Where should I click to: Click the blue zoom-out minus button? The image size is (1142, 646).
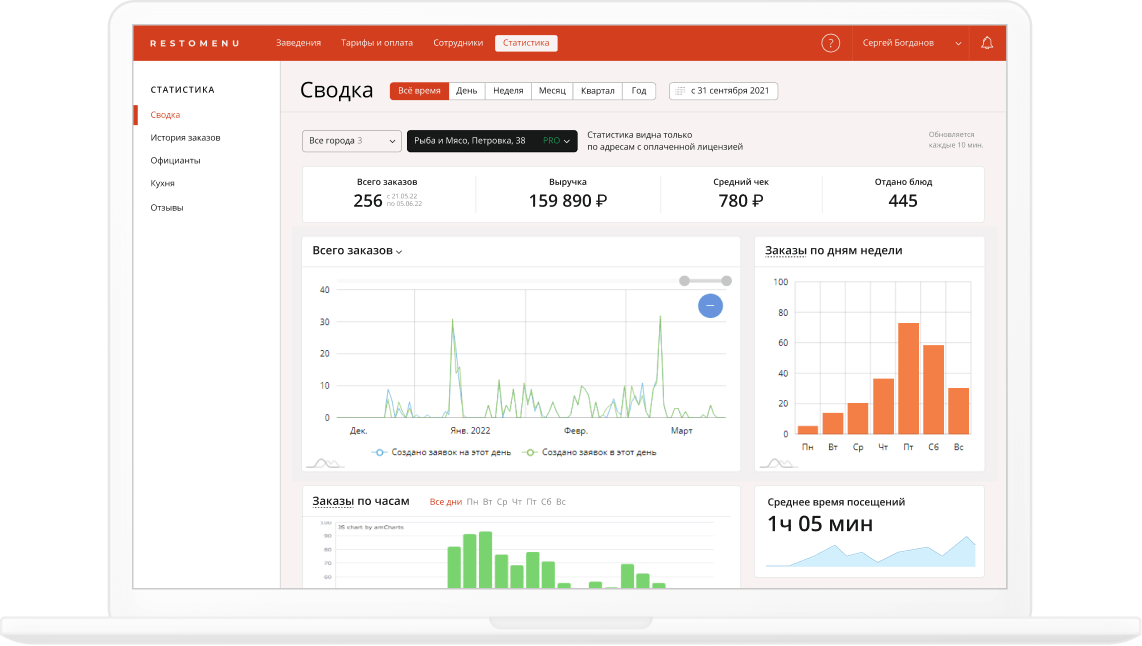(710, 306)
